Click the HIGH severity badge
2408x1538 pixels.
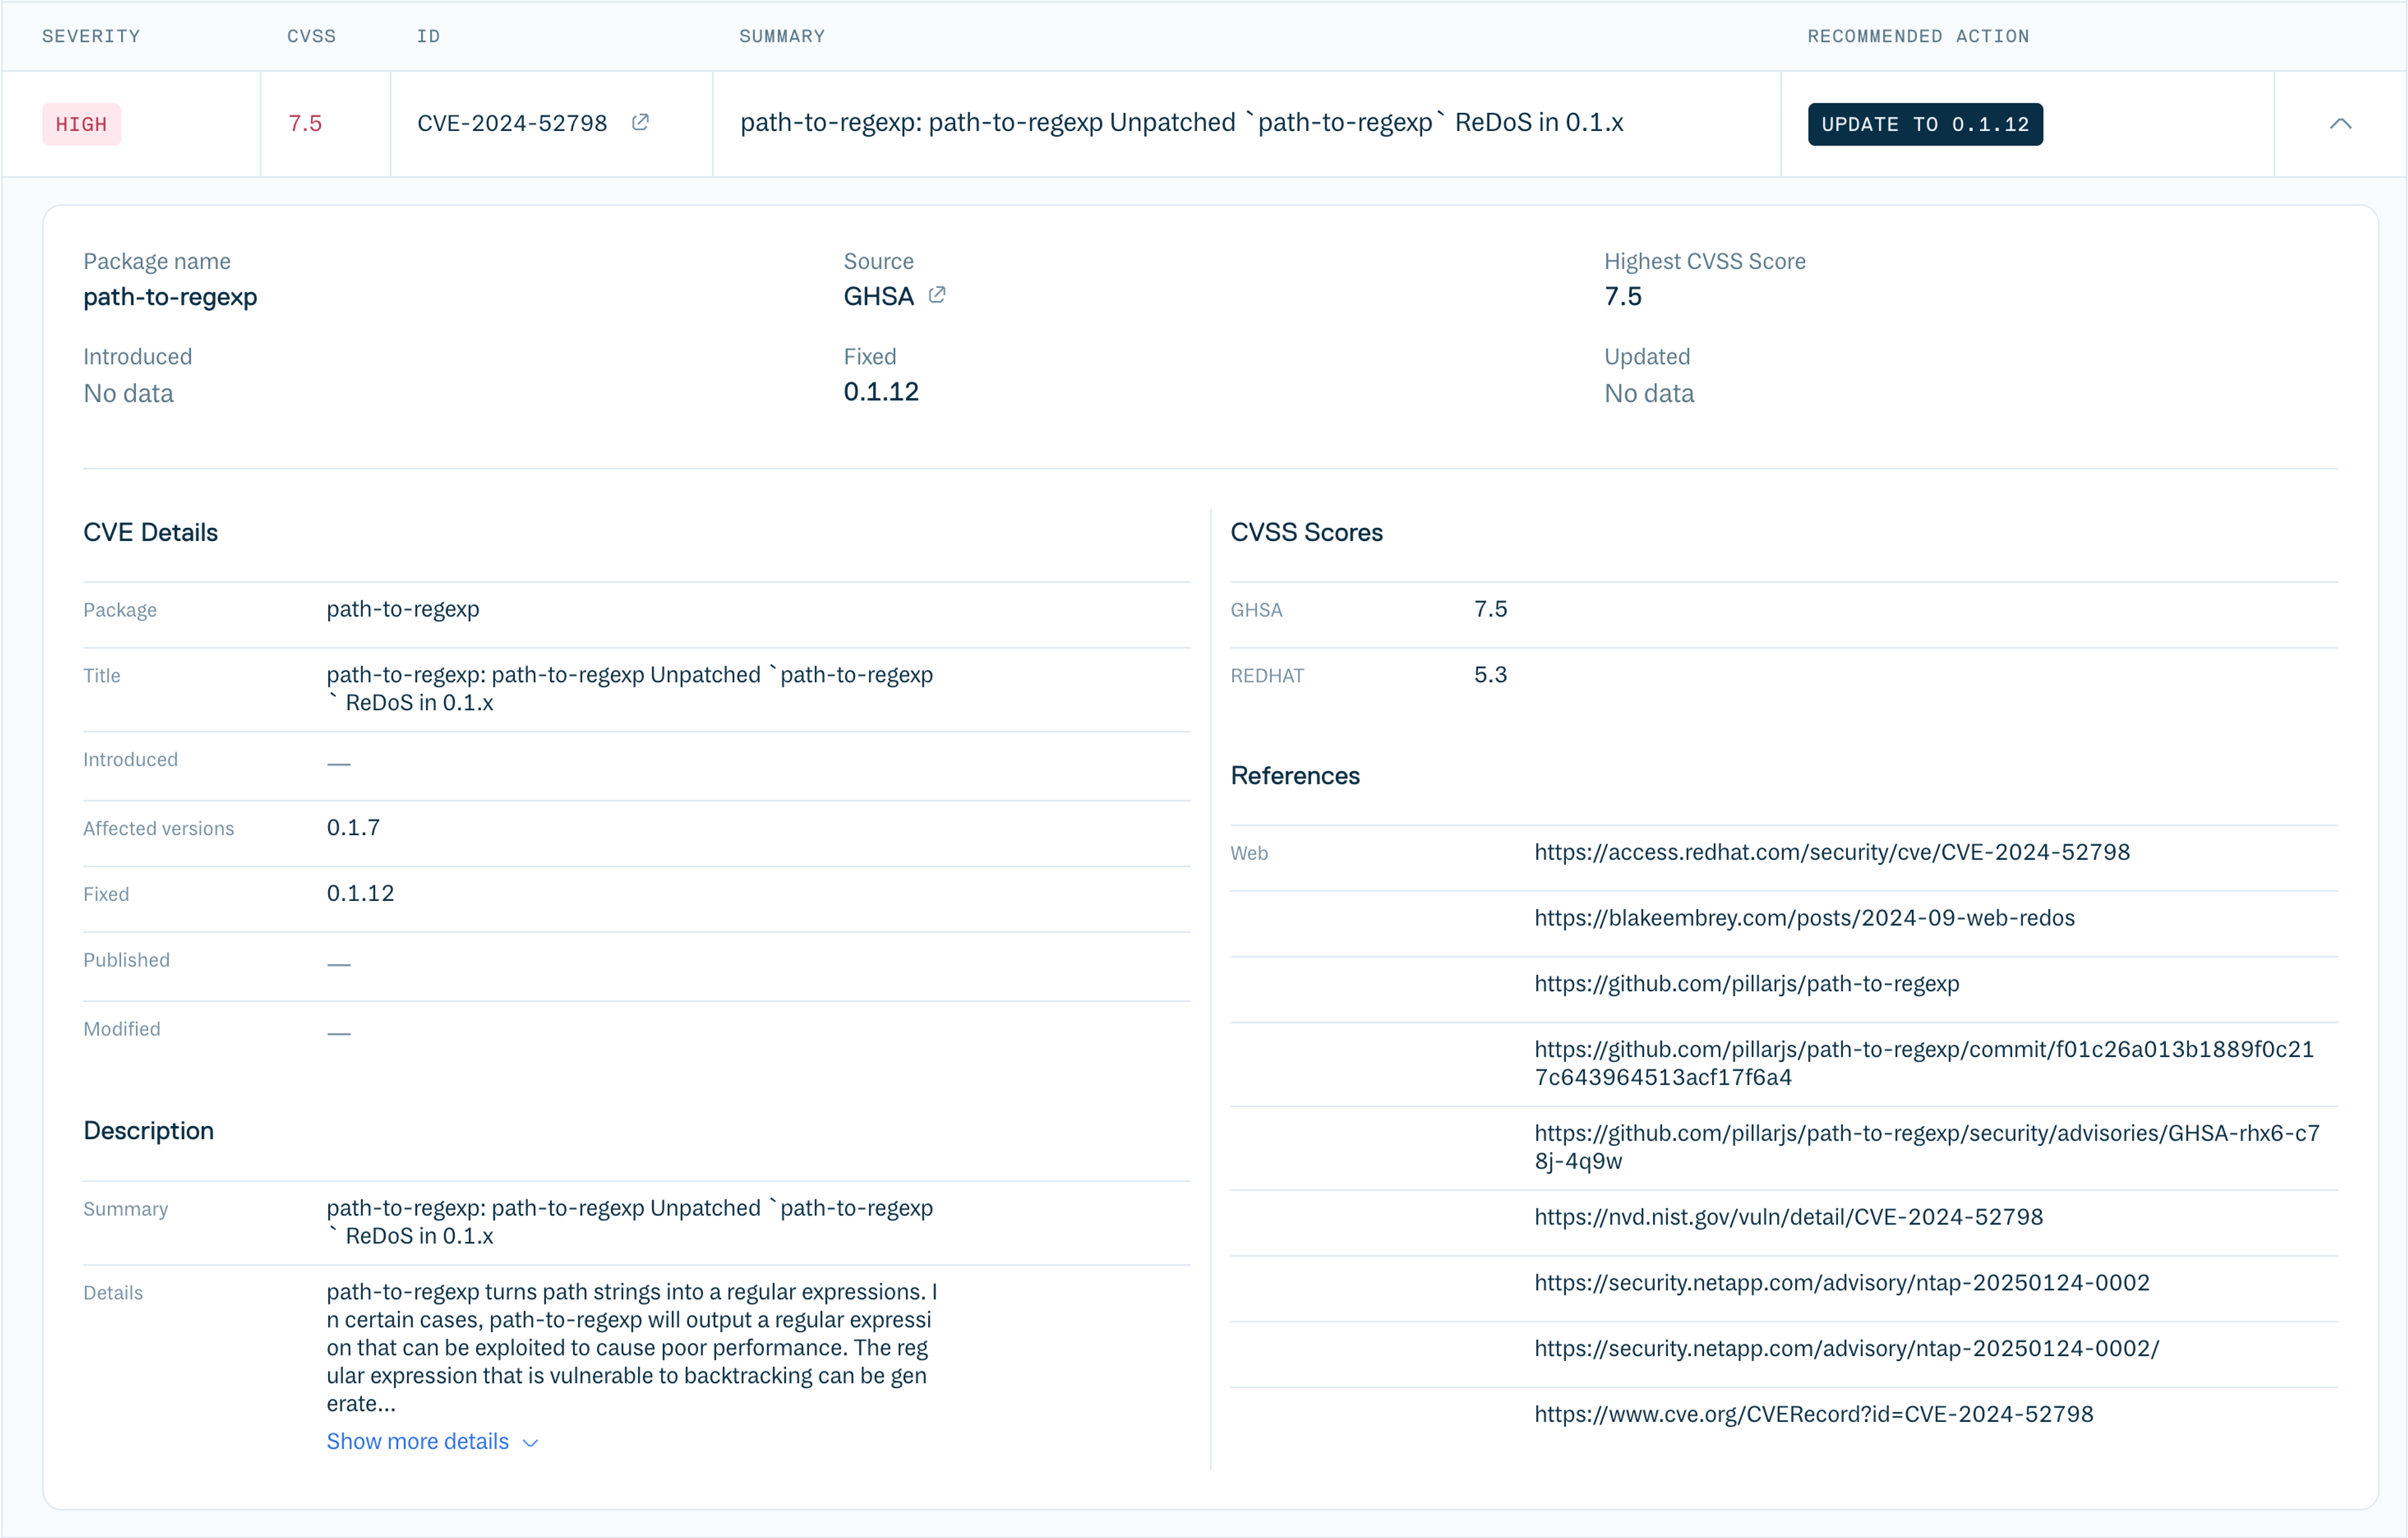point(81,124)
